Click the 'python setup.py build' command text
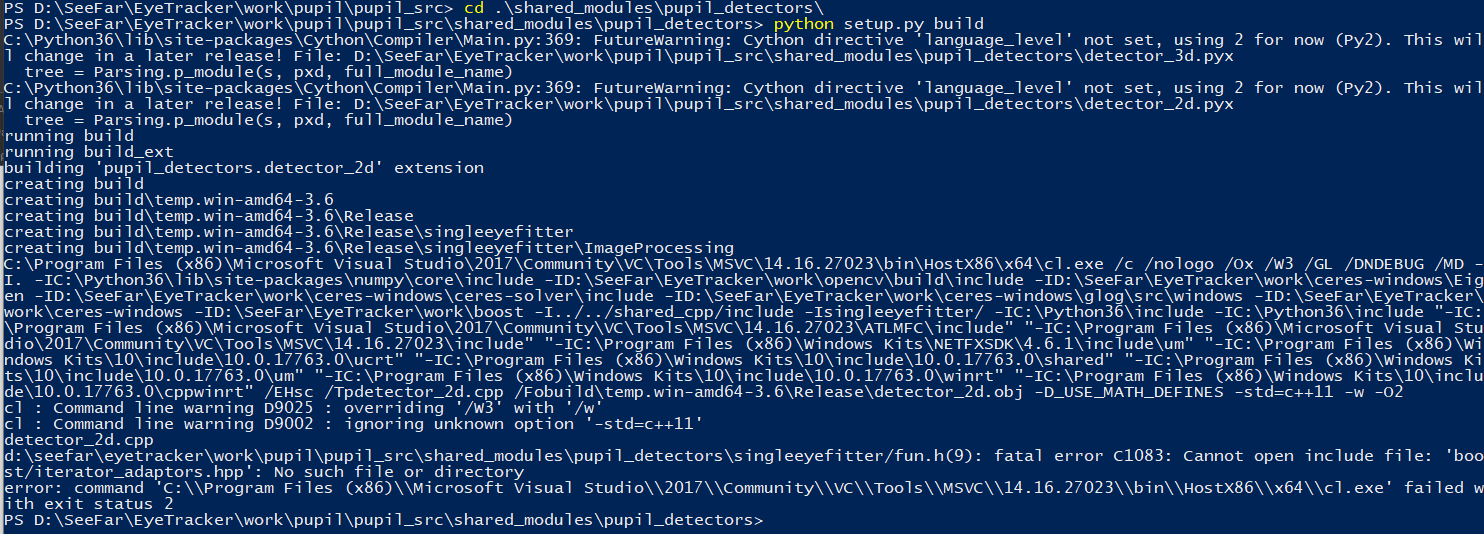The width and height of the screenshot is (1484, 534). [x=878, y=23]
